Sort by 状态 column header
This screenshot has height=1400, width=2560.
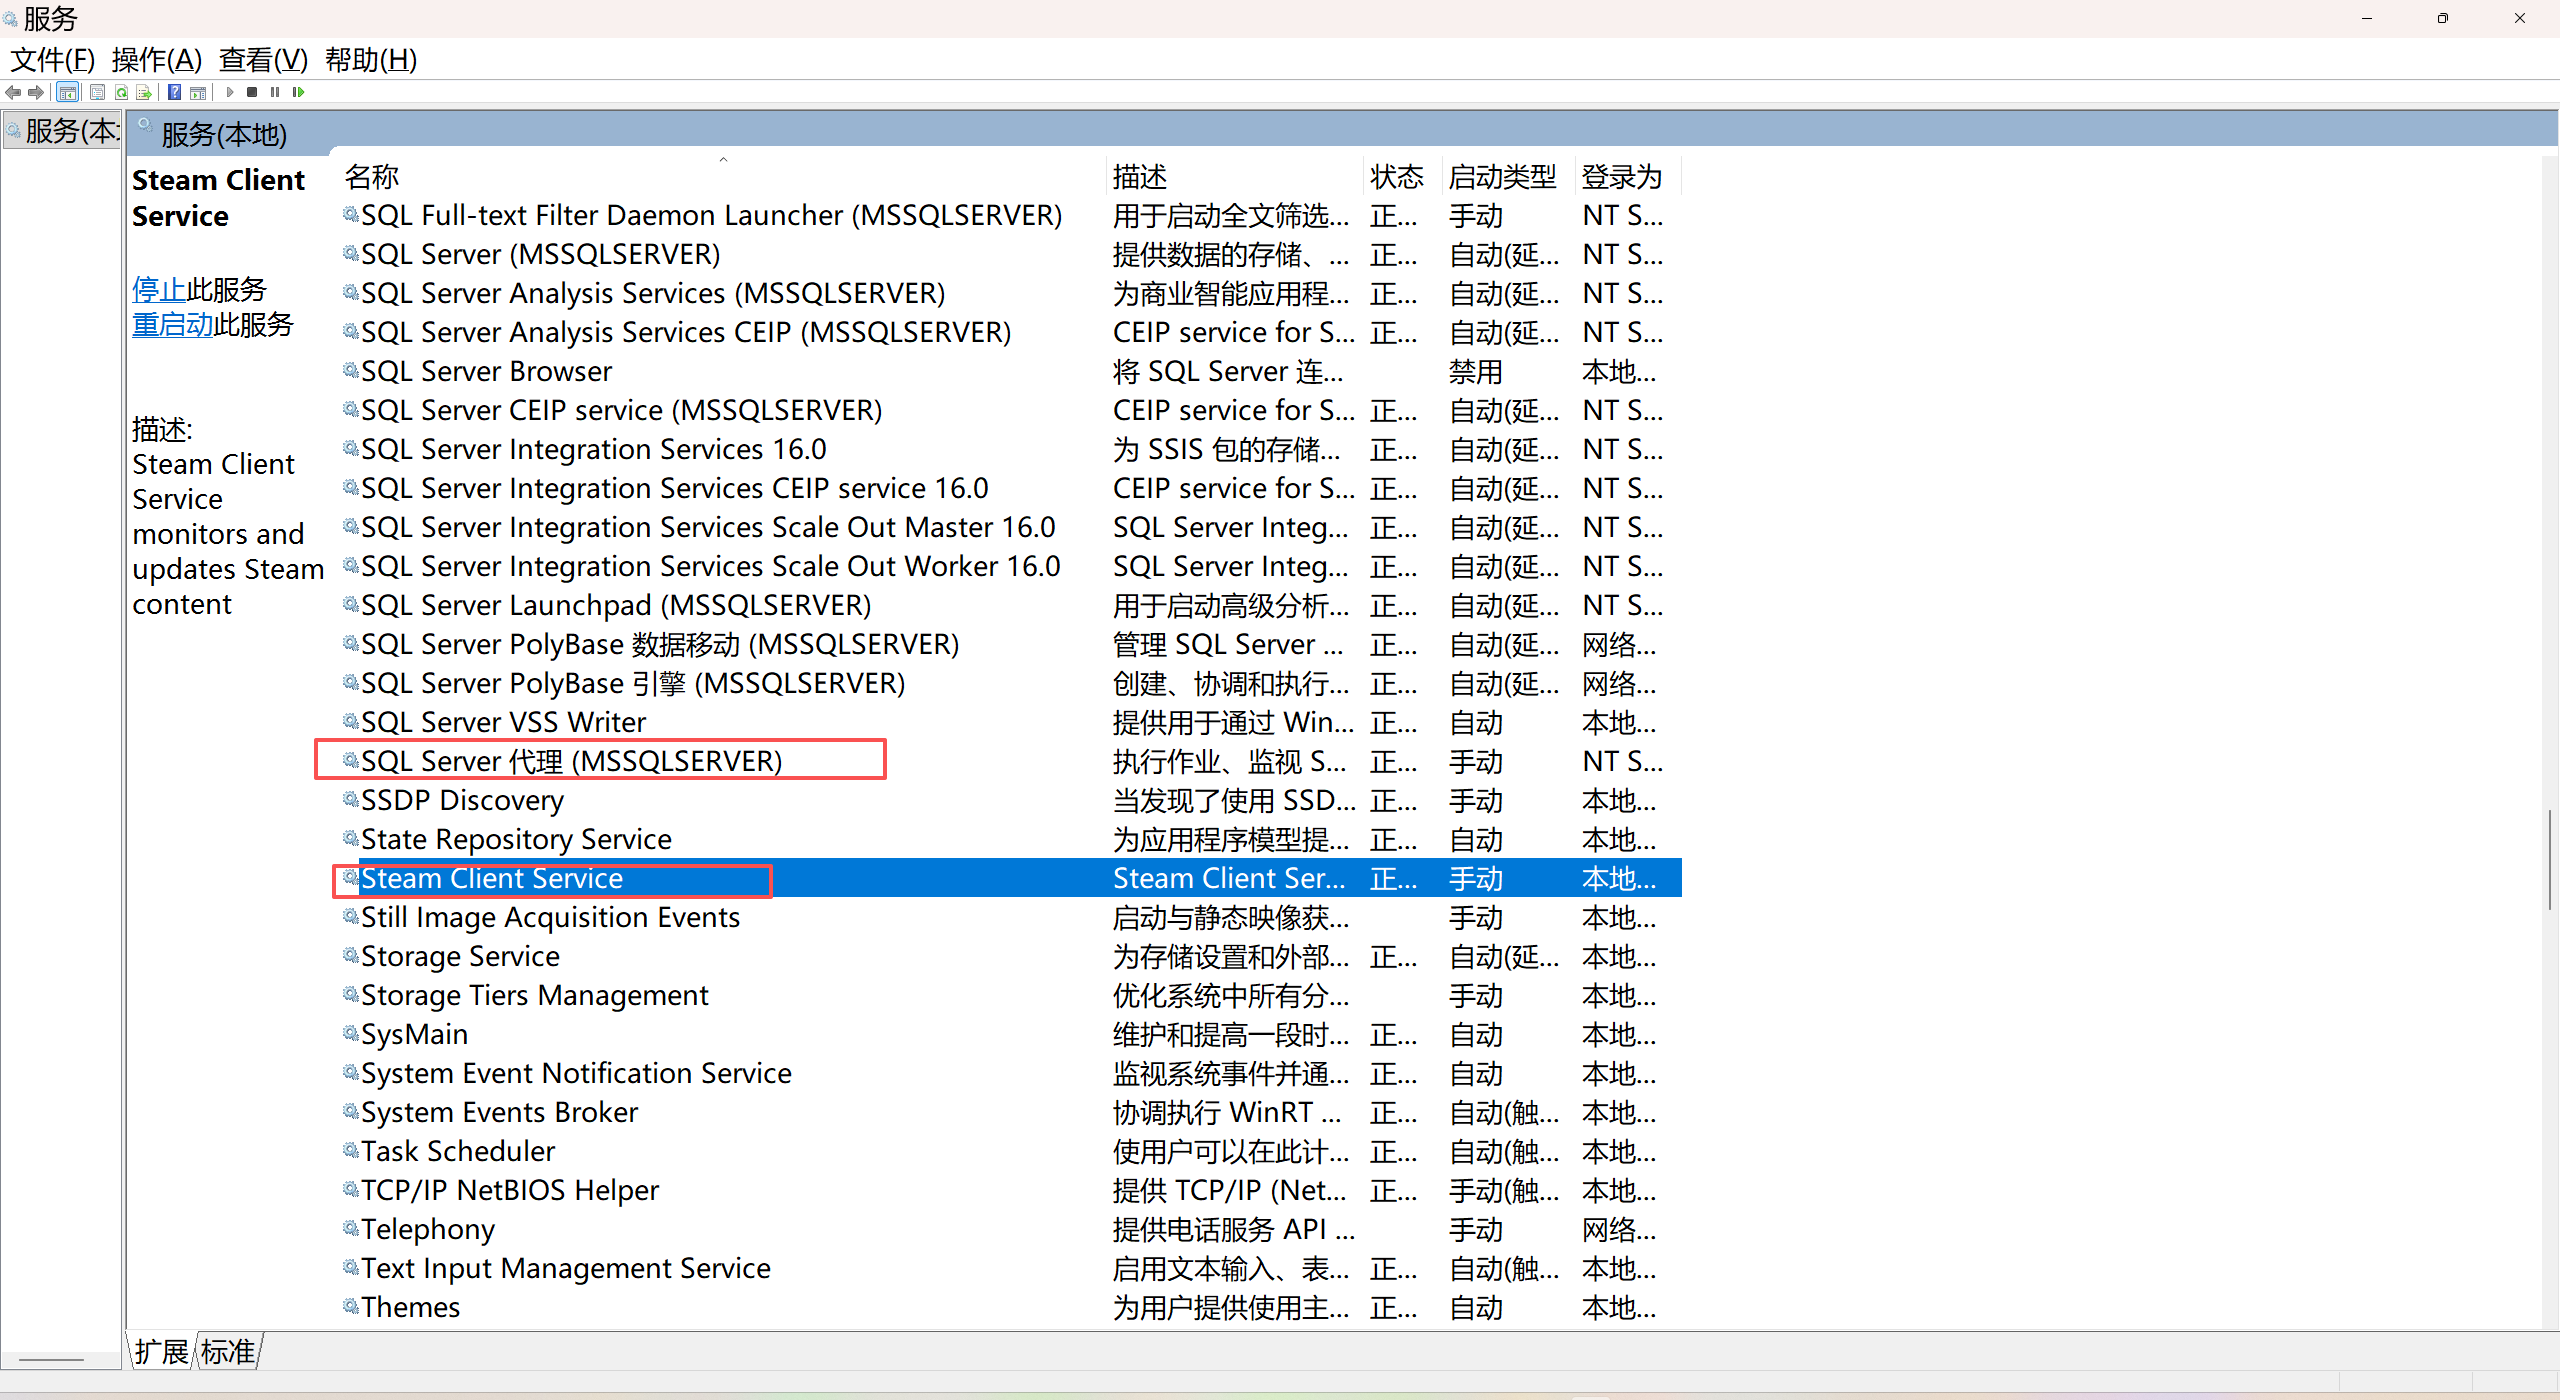(1396, 177)
